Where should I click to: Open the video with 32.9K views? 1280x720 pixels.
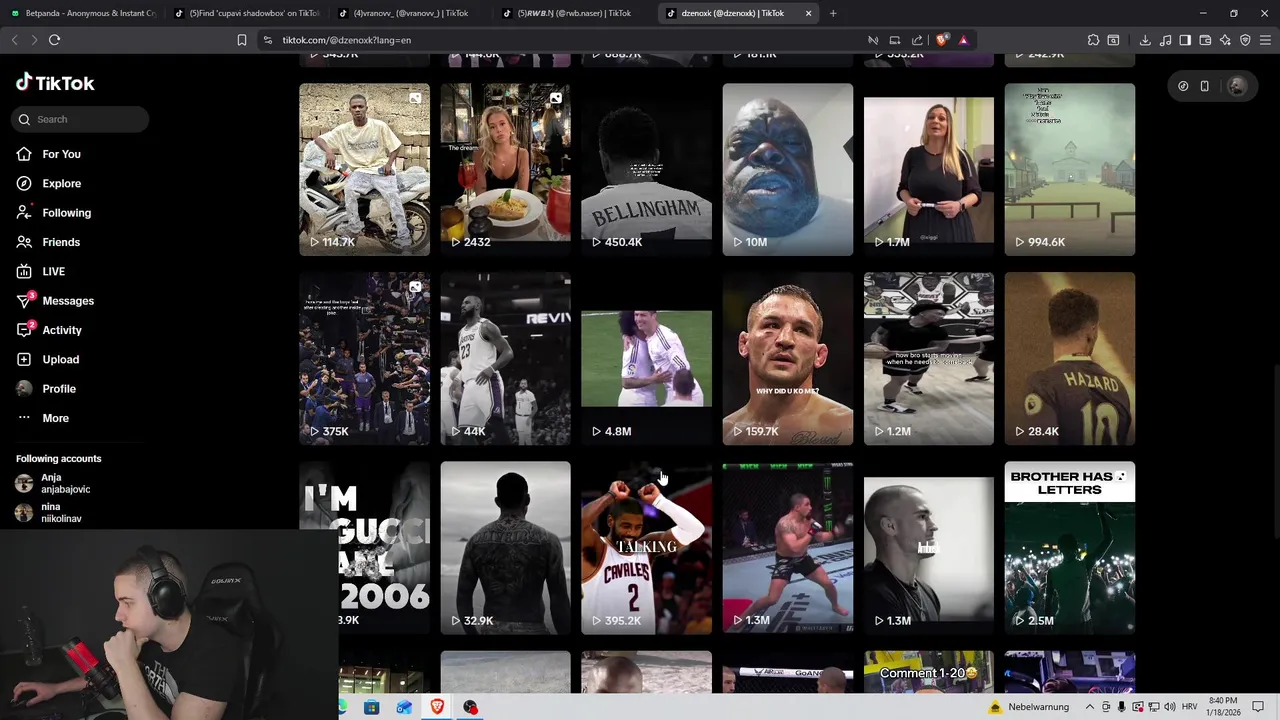pyautogui.click(x=505, y=547)
